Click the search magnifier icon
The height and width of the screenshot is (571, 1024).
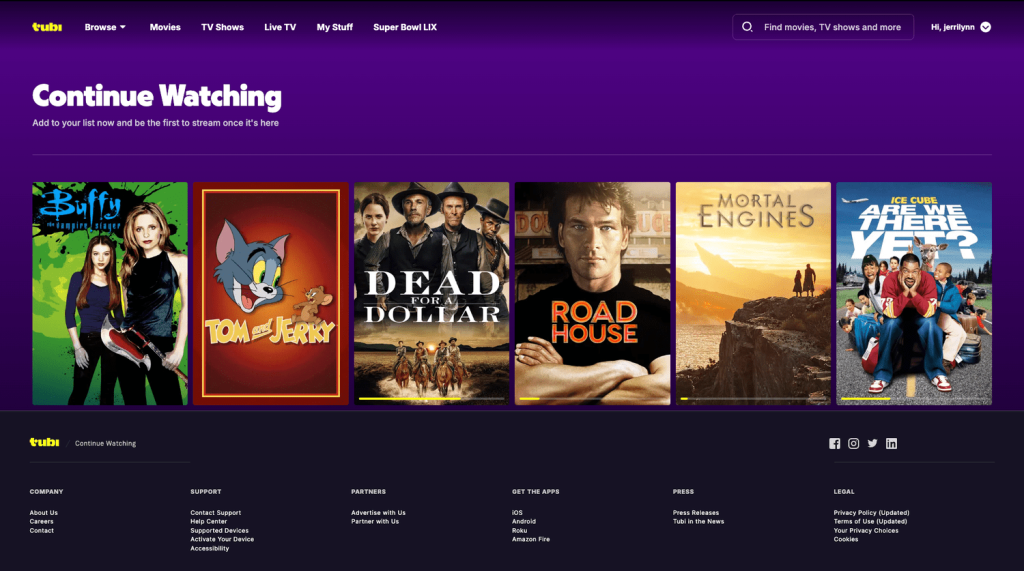pos(747,27)
